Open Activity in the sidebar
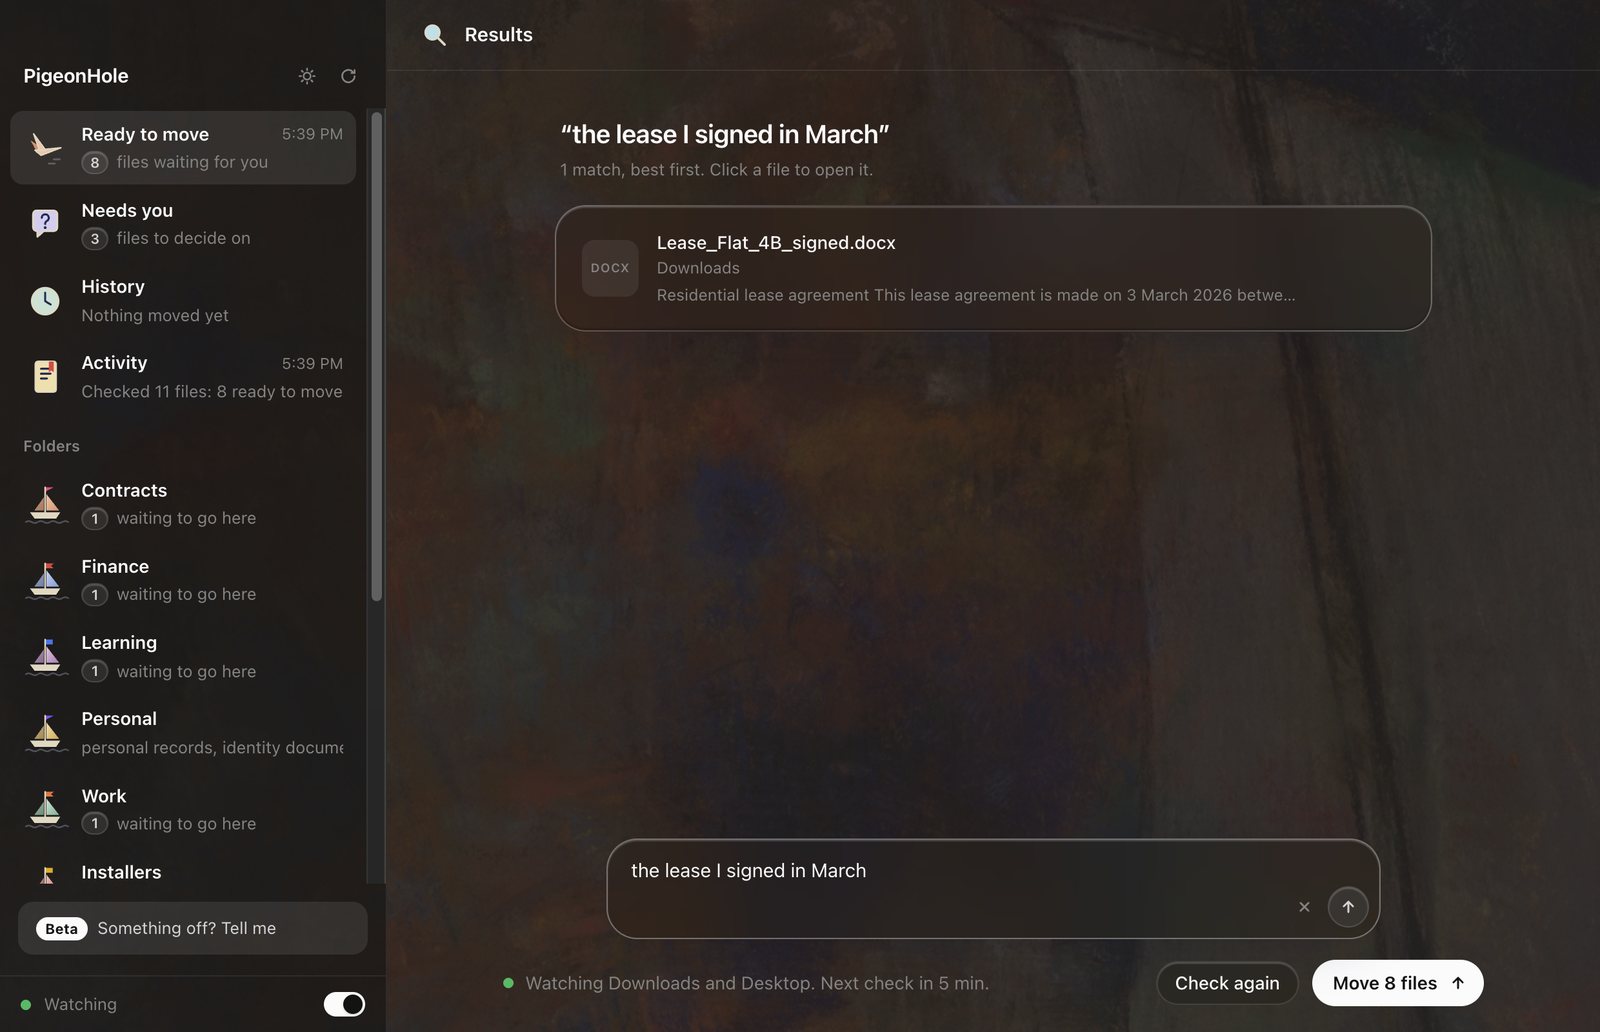 pos(183,377)
